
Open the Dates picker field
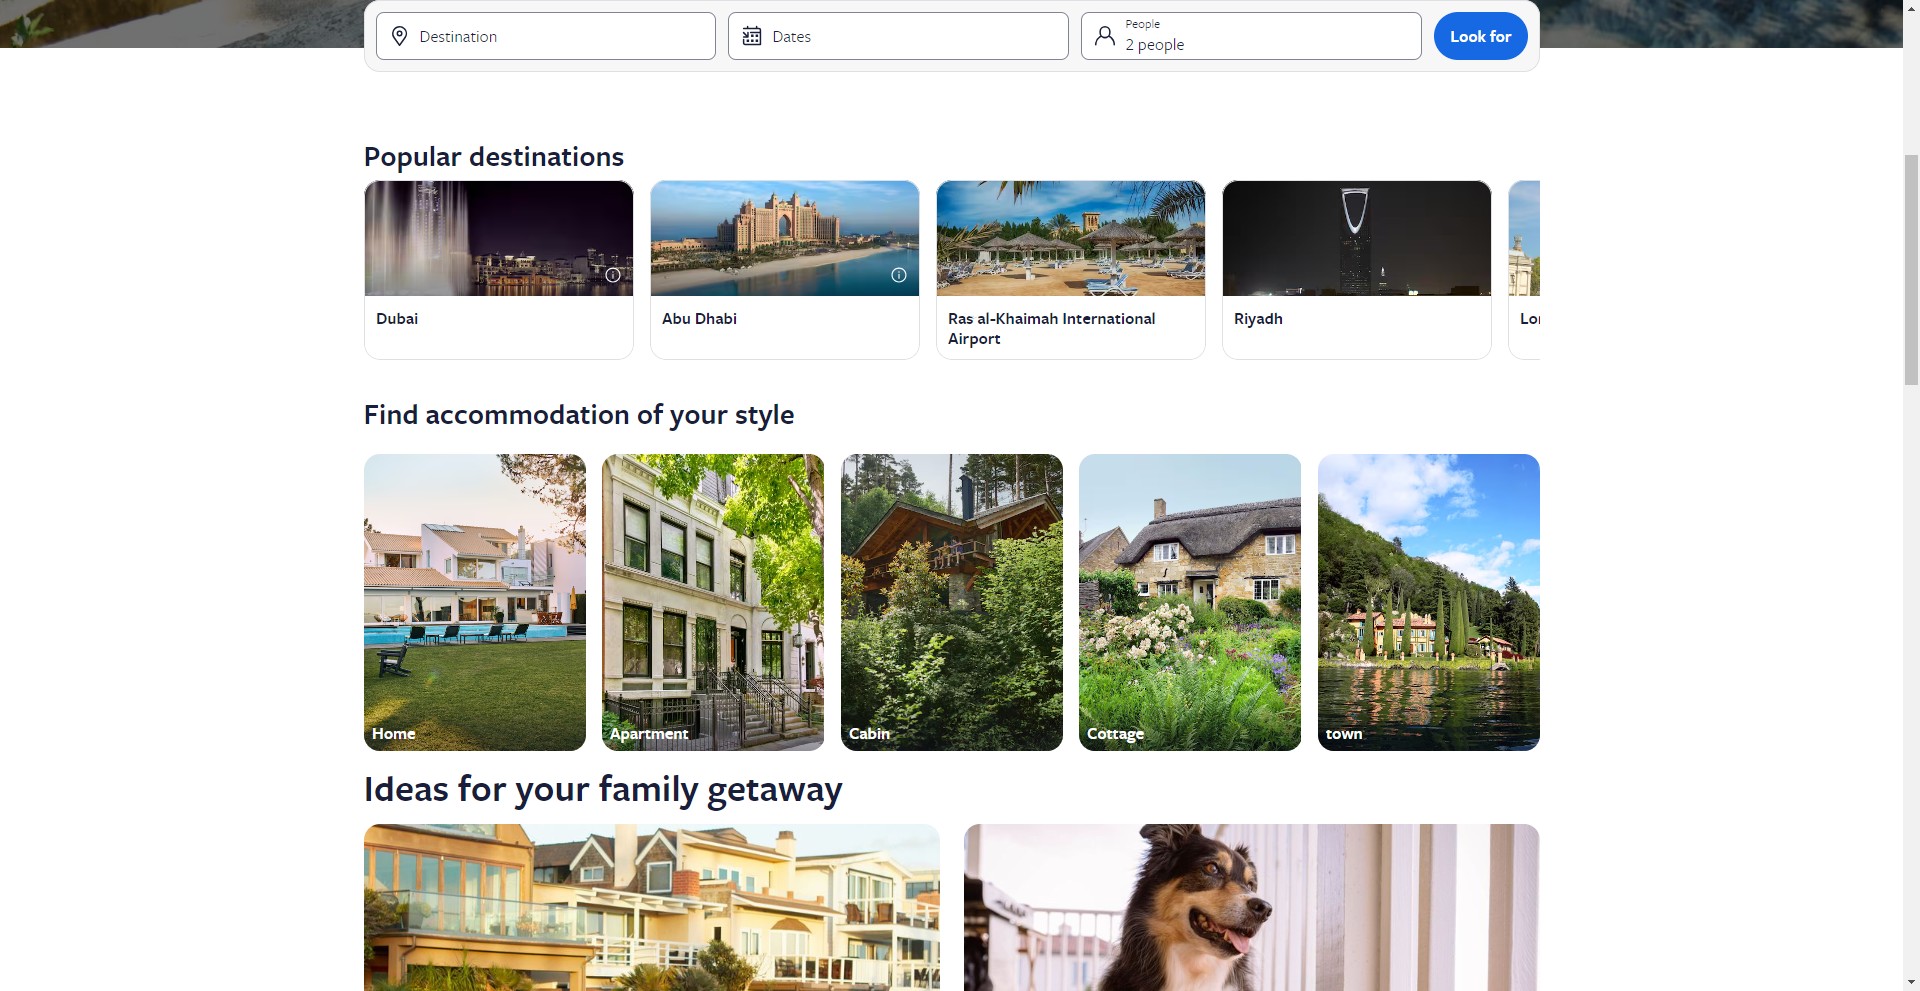pos(898,36)
